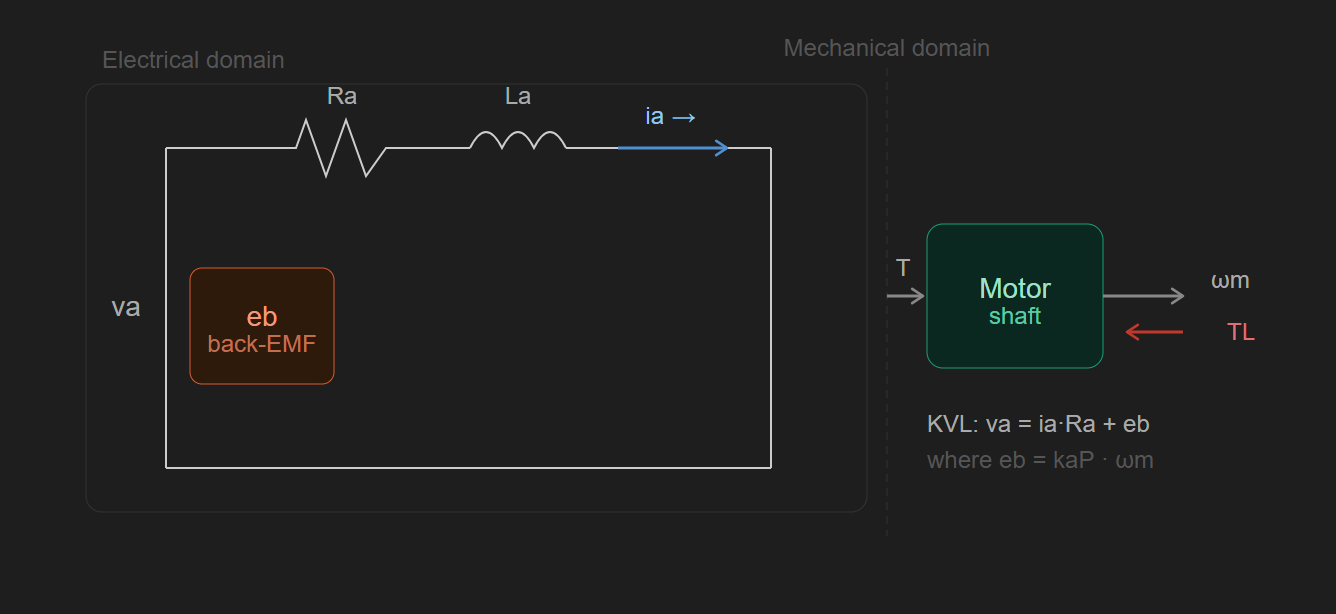Click the KVL equation text
The height and width of the screenshot is (614, 1336).
1038,424
